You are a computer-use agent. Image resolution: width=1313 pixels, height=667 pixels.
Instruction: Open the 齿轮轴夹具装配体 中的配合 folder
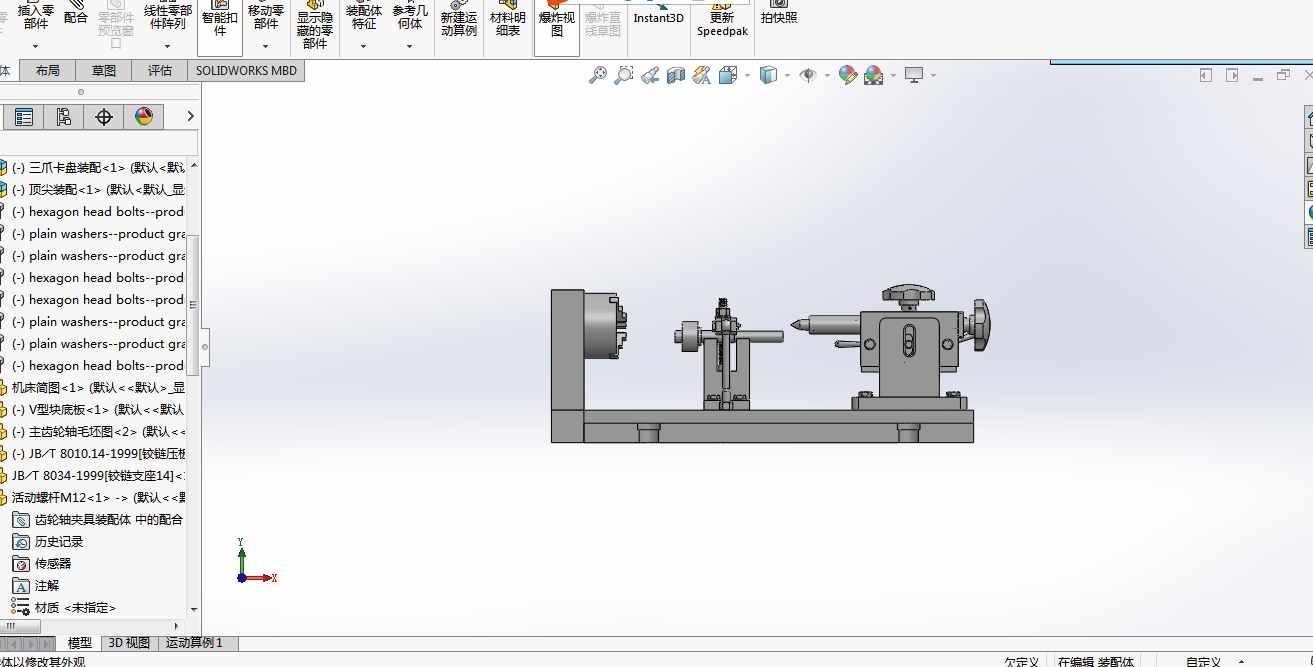(98, 519)
